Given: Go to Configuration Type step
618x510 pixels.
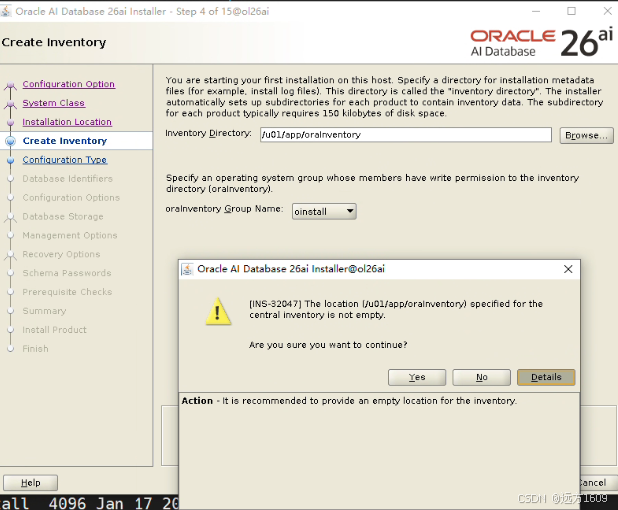Looking at the screenshot, I should pos(65,160).
